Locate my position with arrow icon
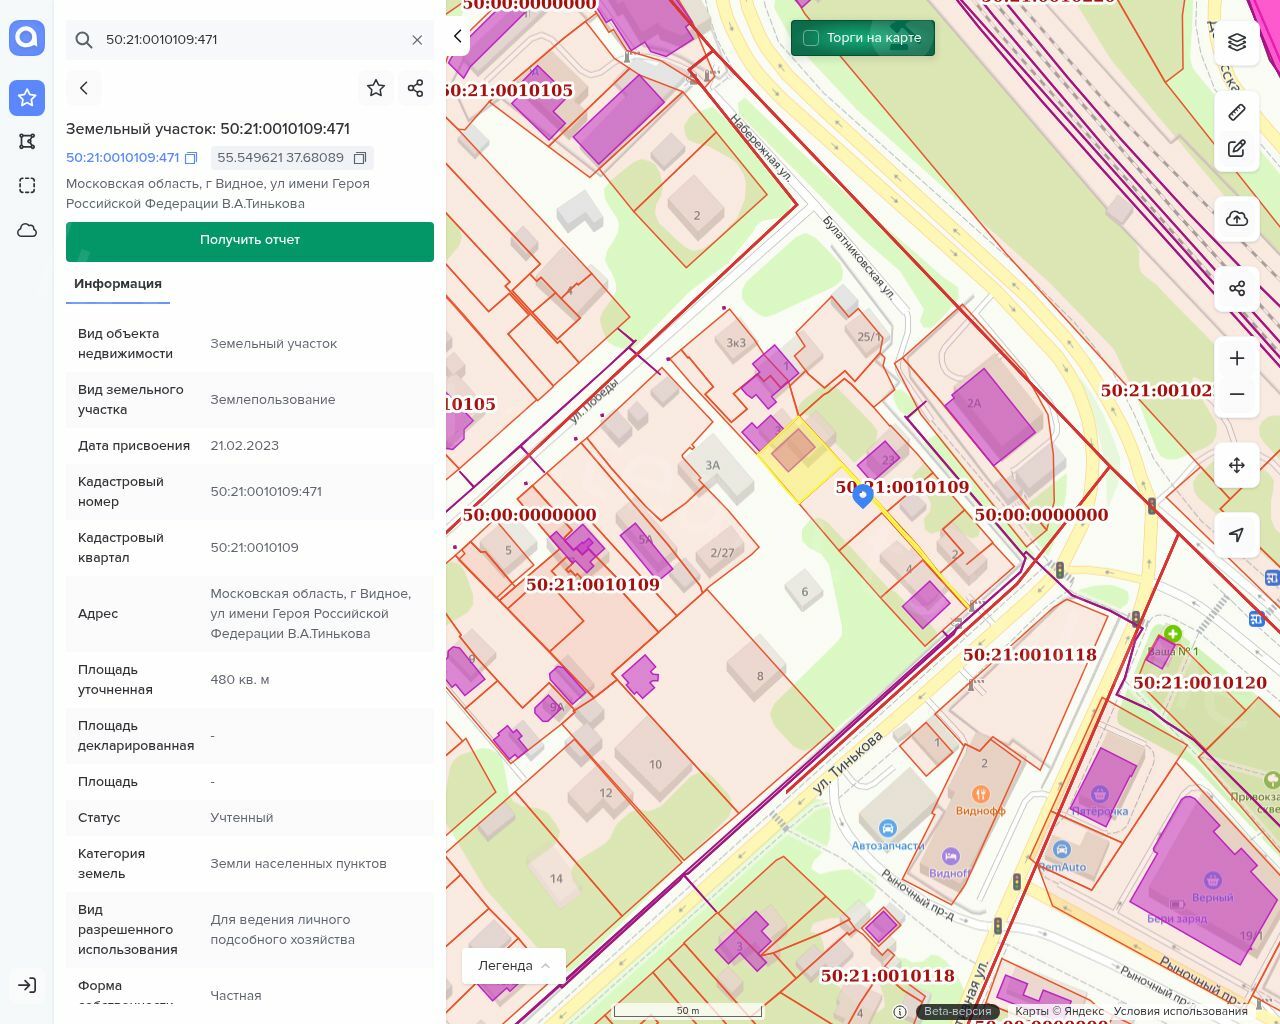Screen dimensions: 1280x1024 [x=1237, y=535]
